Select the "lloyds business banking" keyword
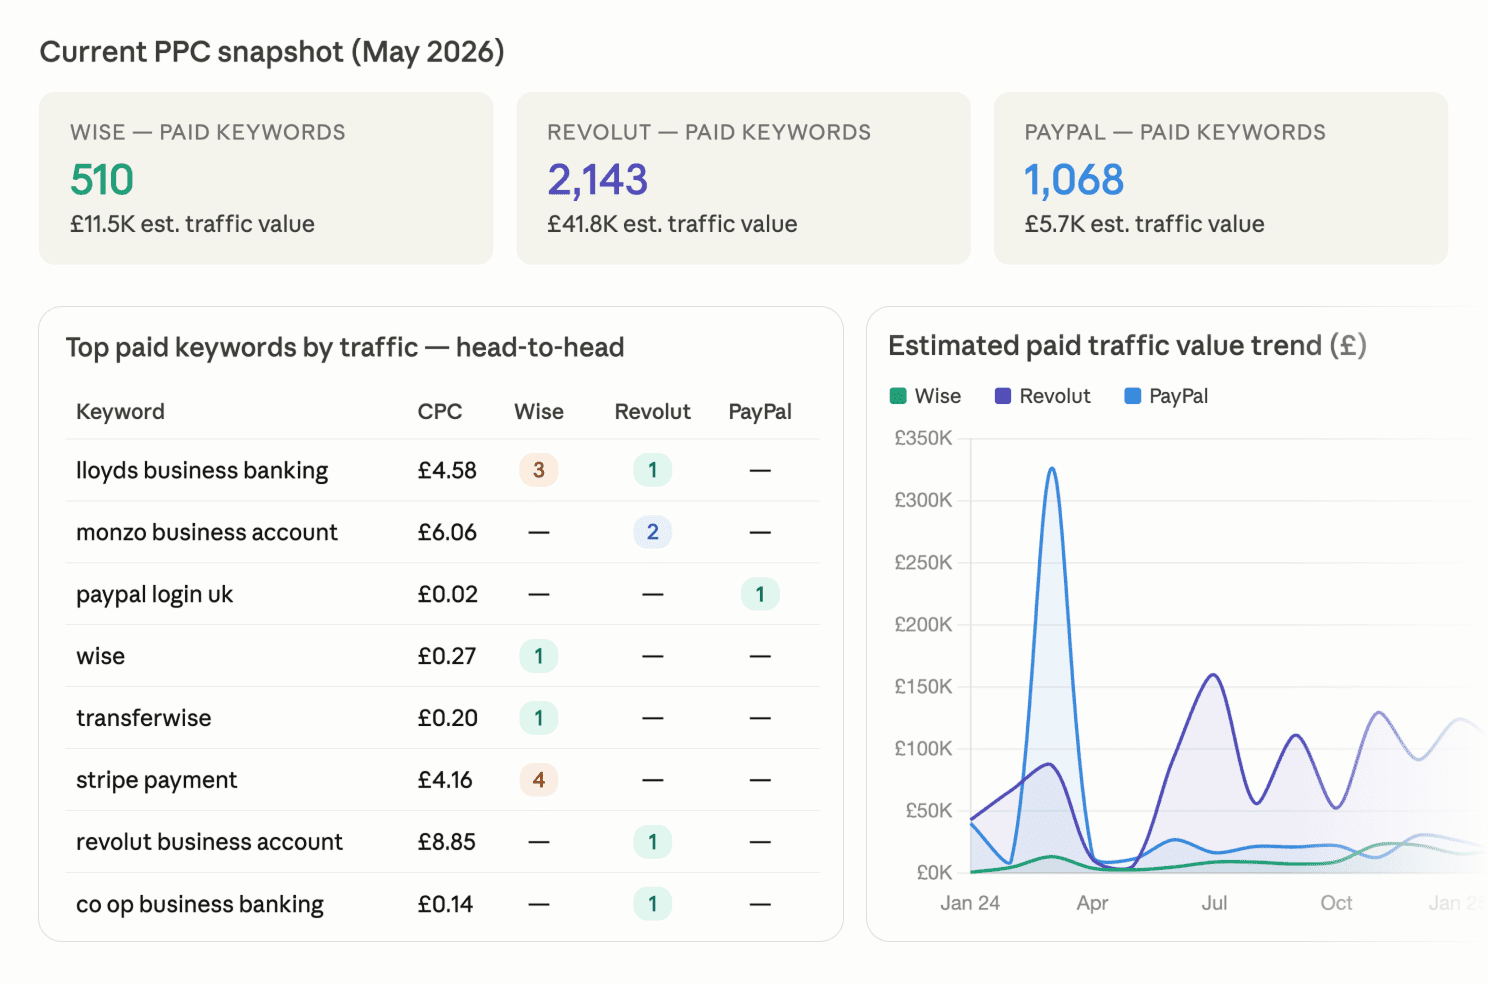This screenshot has width=1488, height=984. [202, 471]
